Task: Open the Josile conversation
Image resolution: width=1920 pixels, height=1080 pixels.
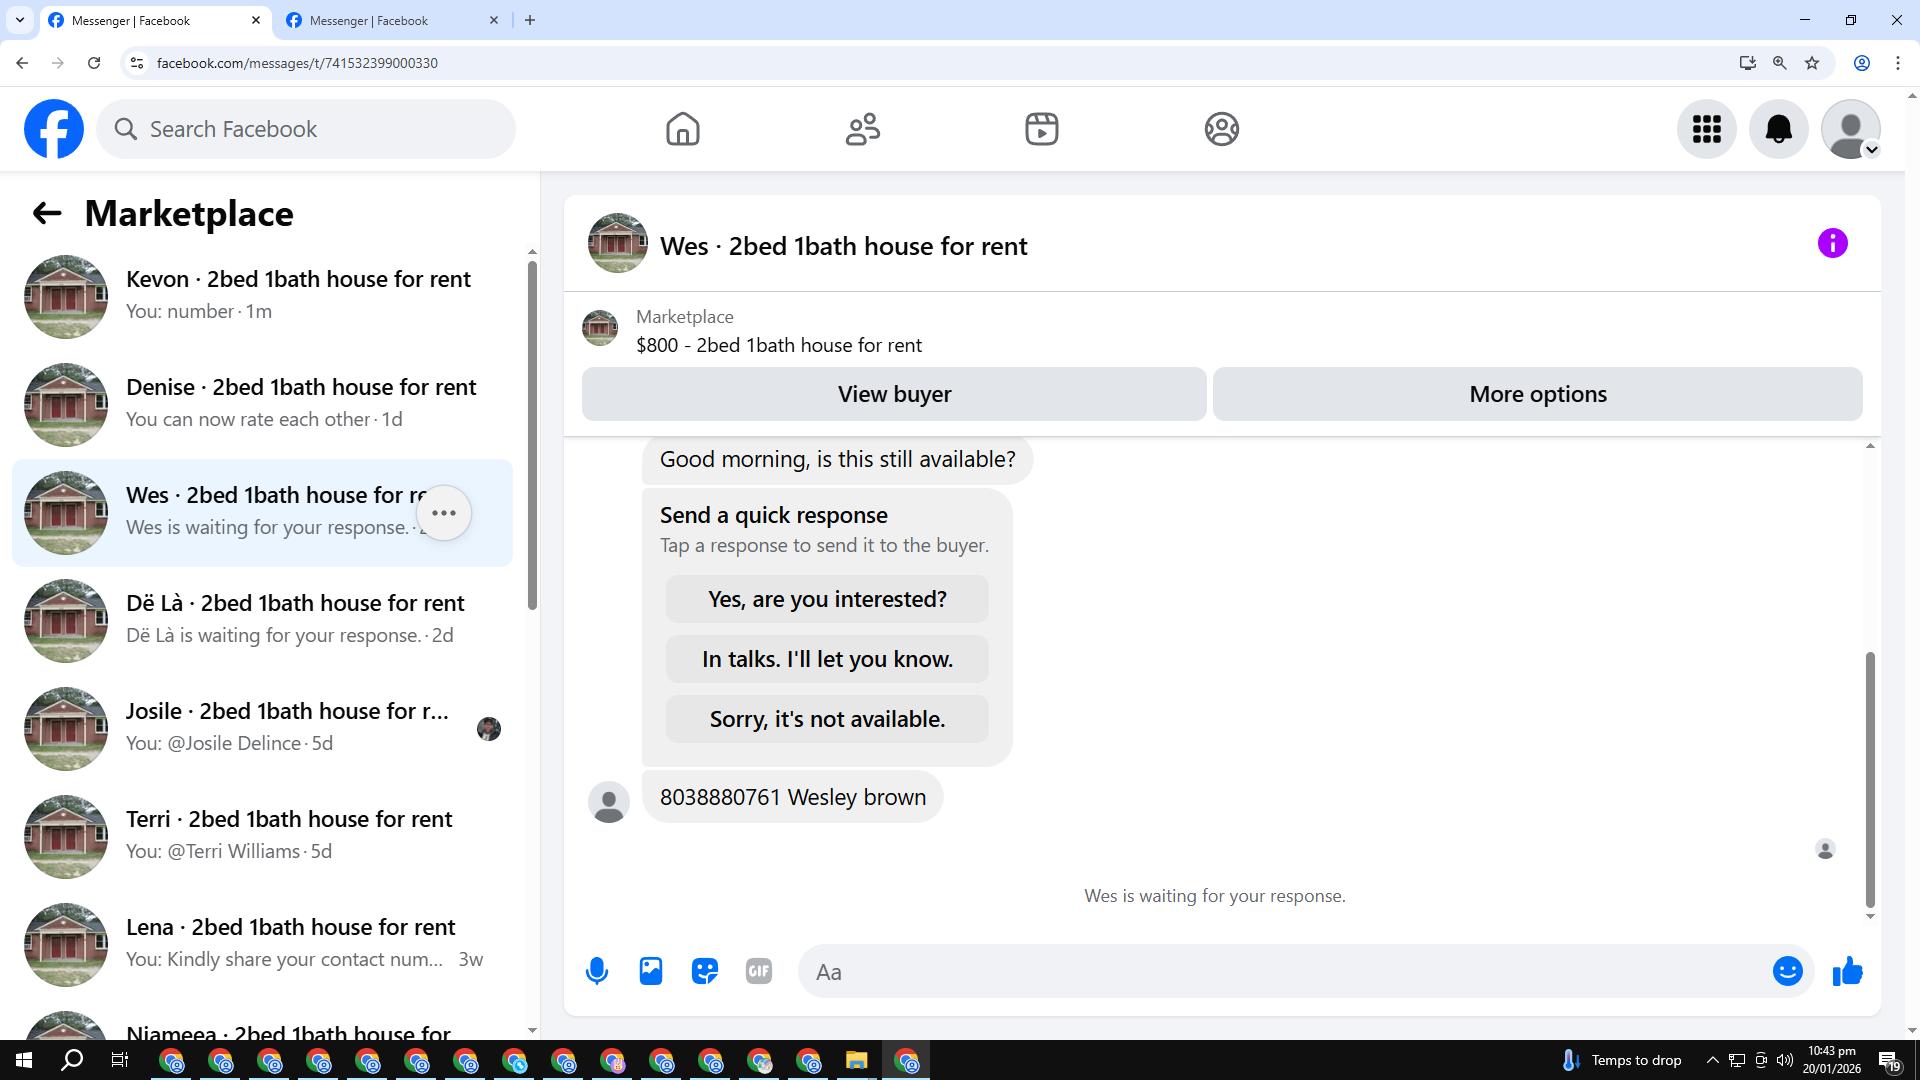Action: pos(262,729)
